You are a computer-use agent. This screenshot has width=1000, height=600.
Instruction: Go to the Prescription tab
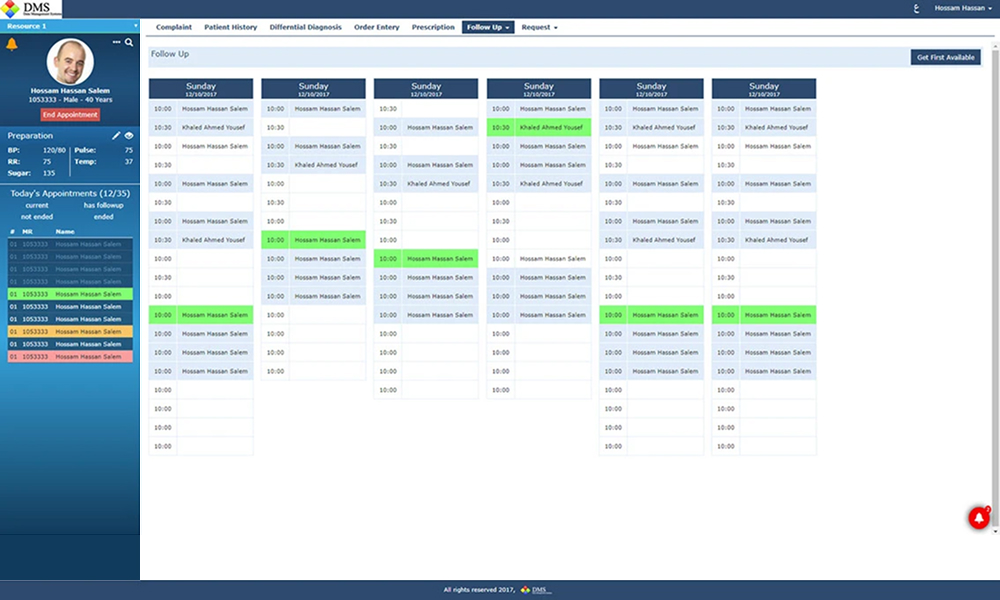pos(433,27)
